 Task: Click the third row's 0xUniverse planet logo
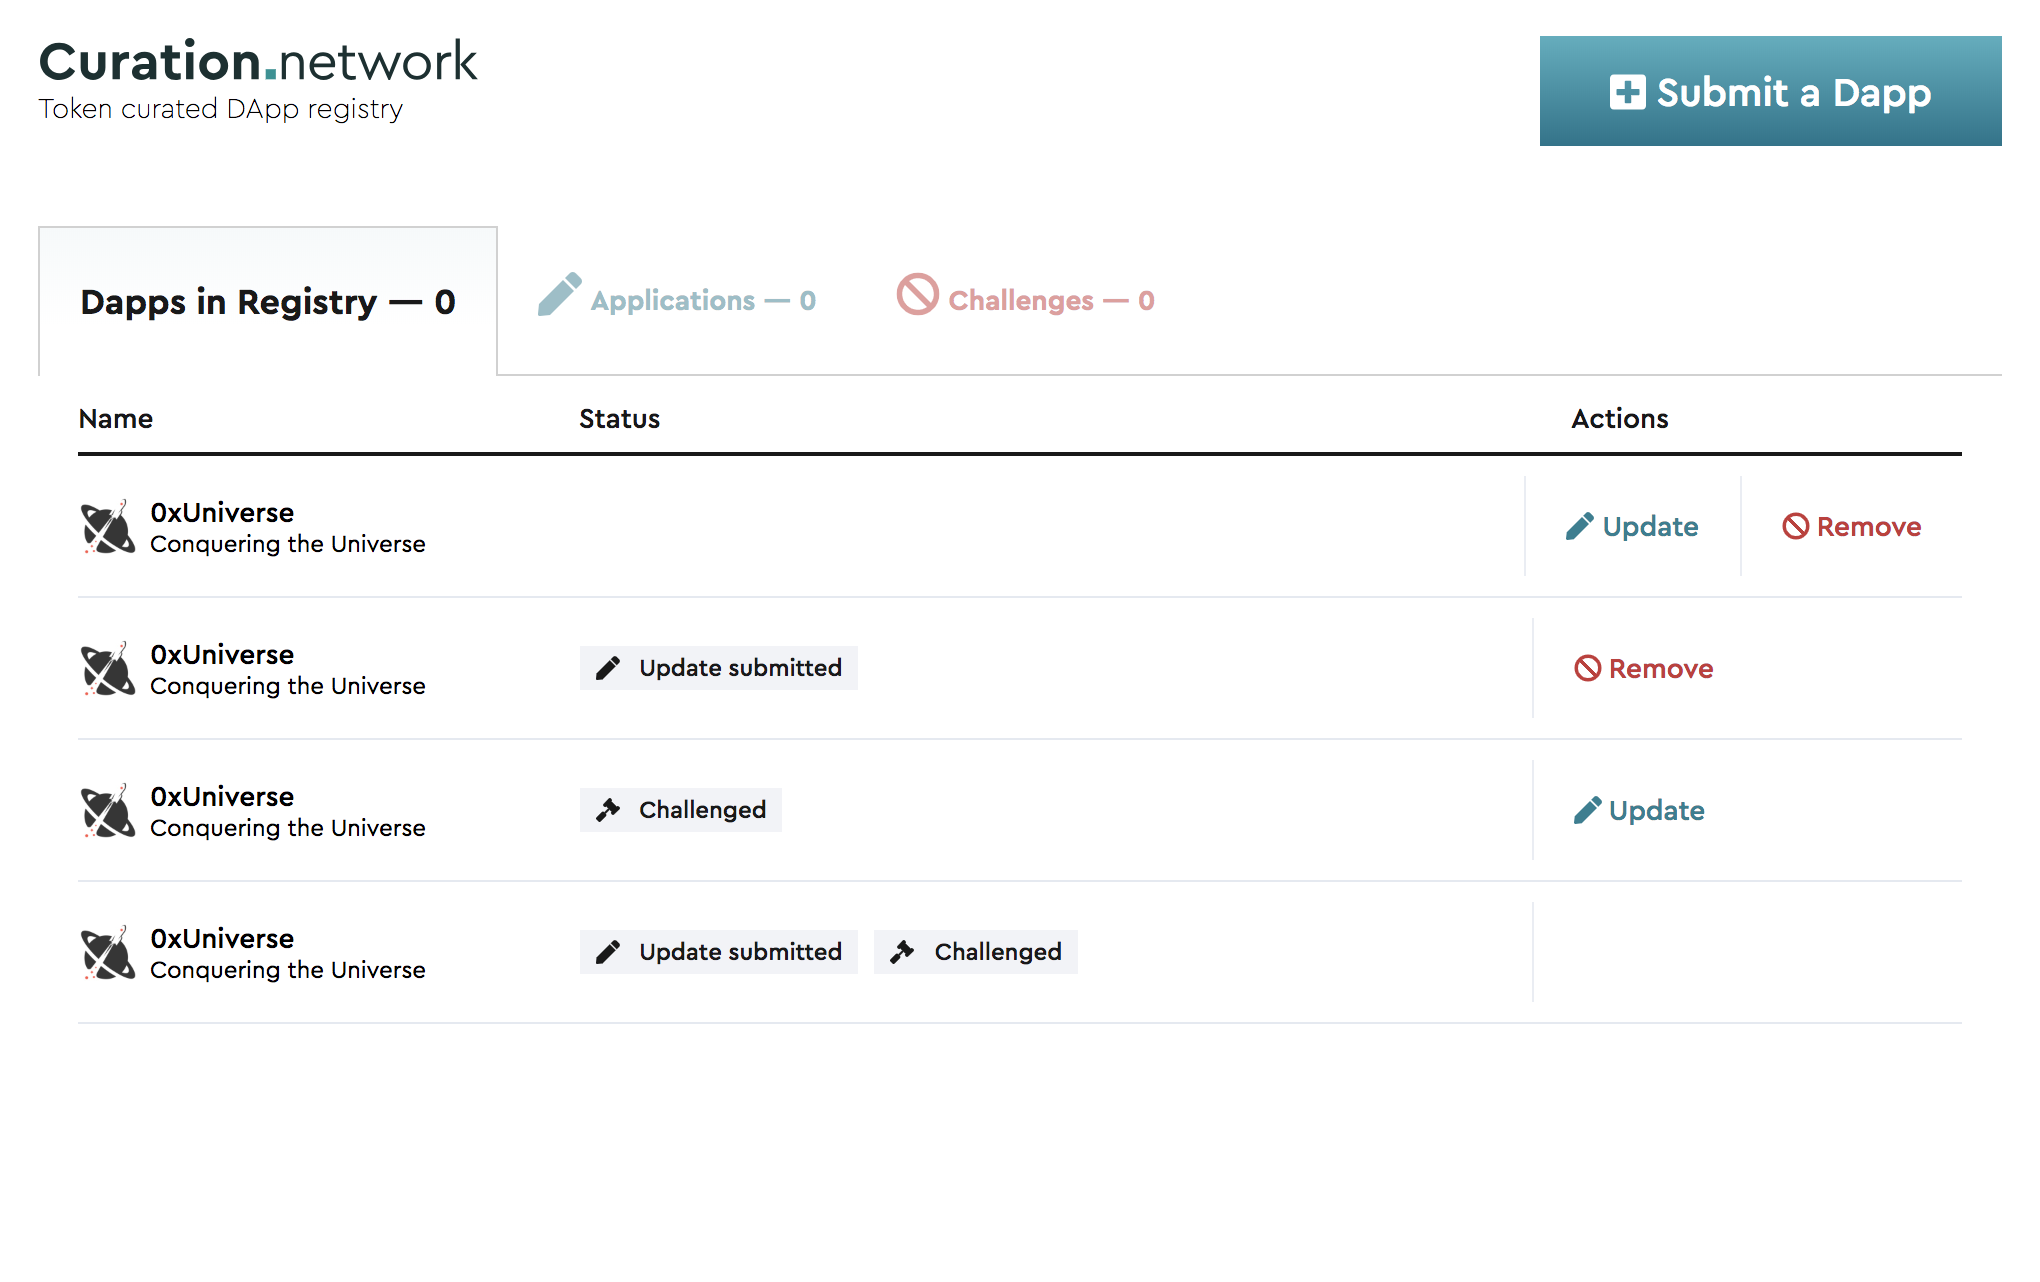(x=108, y=811)
